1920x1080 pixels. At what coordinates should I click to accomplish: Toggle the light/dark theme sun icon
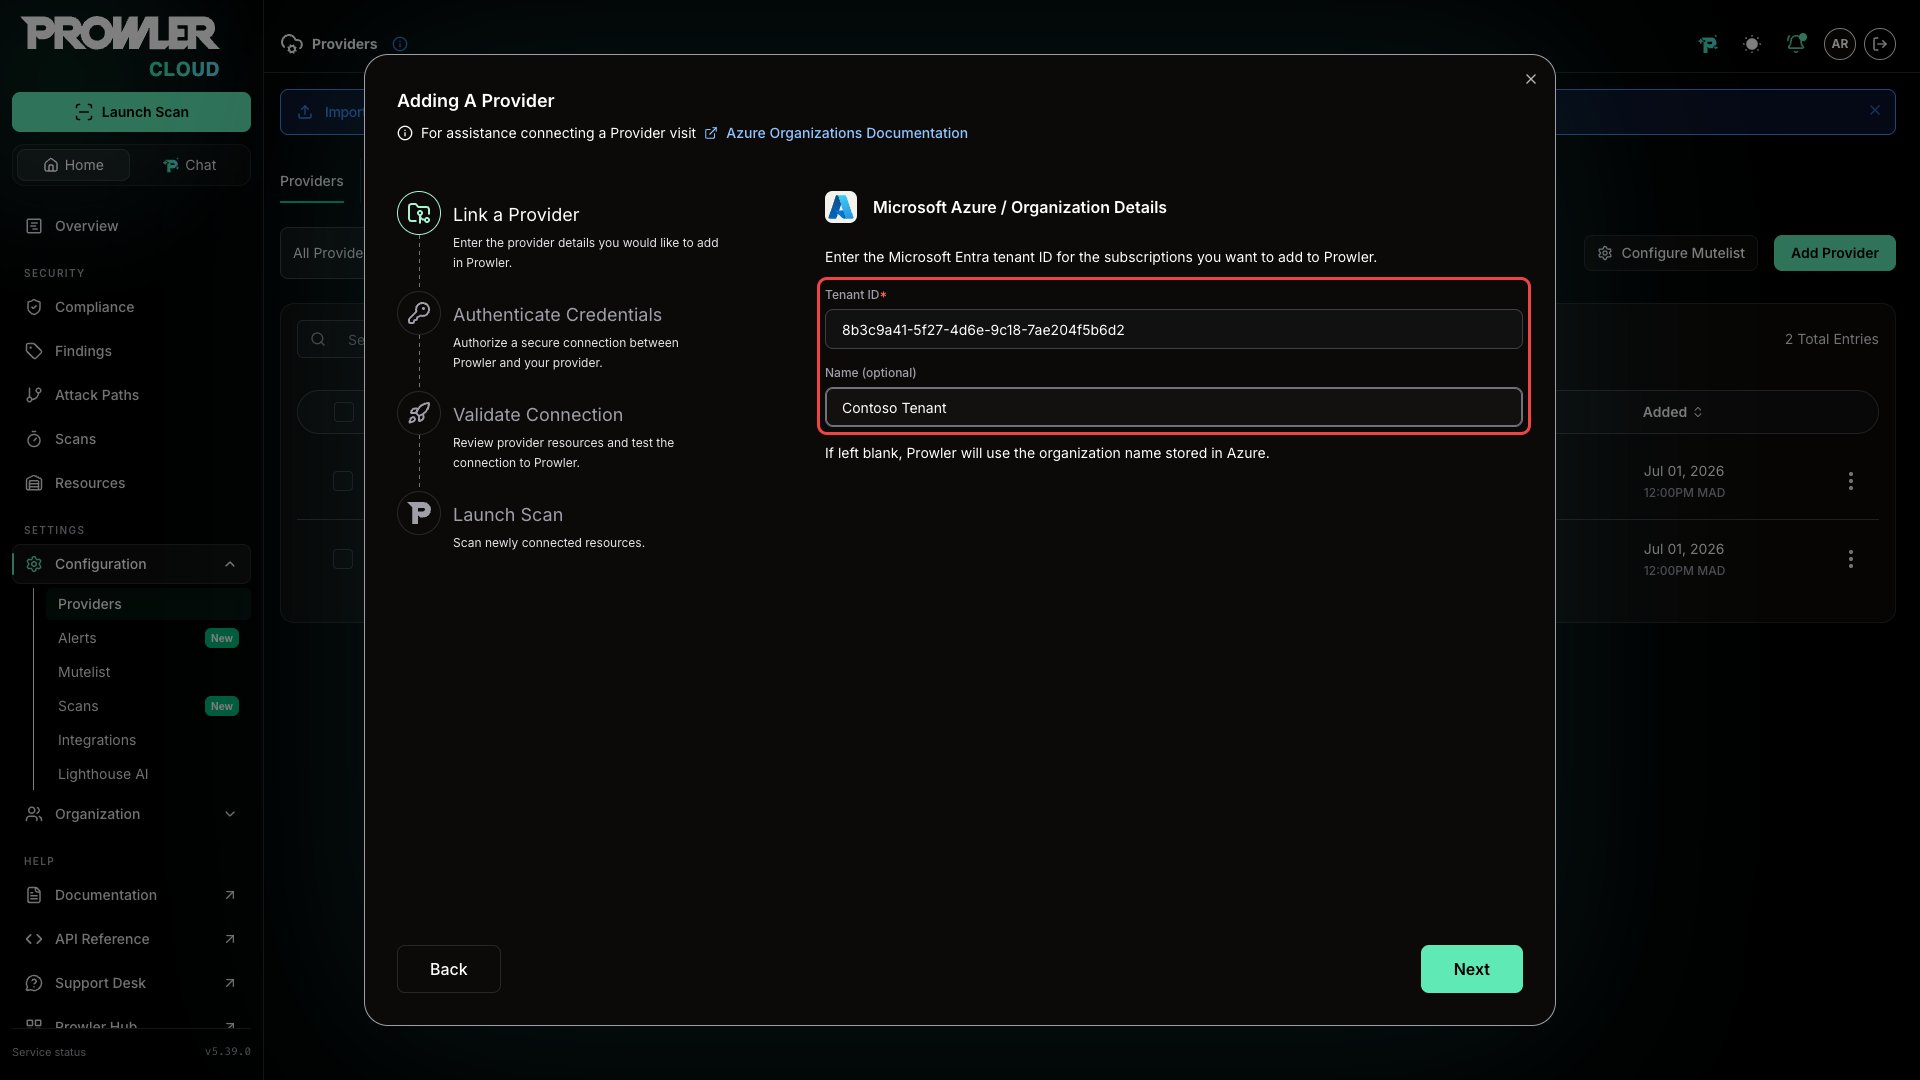pos(1752,44)
